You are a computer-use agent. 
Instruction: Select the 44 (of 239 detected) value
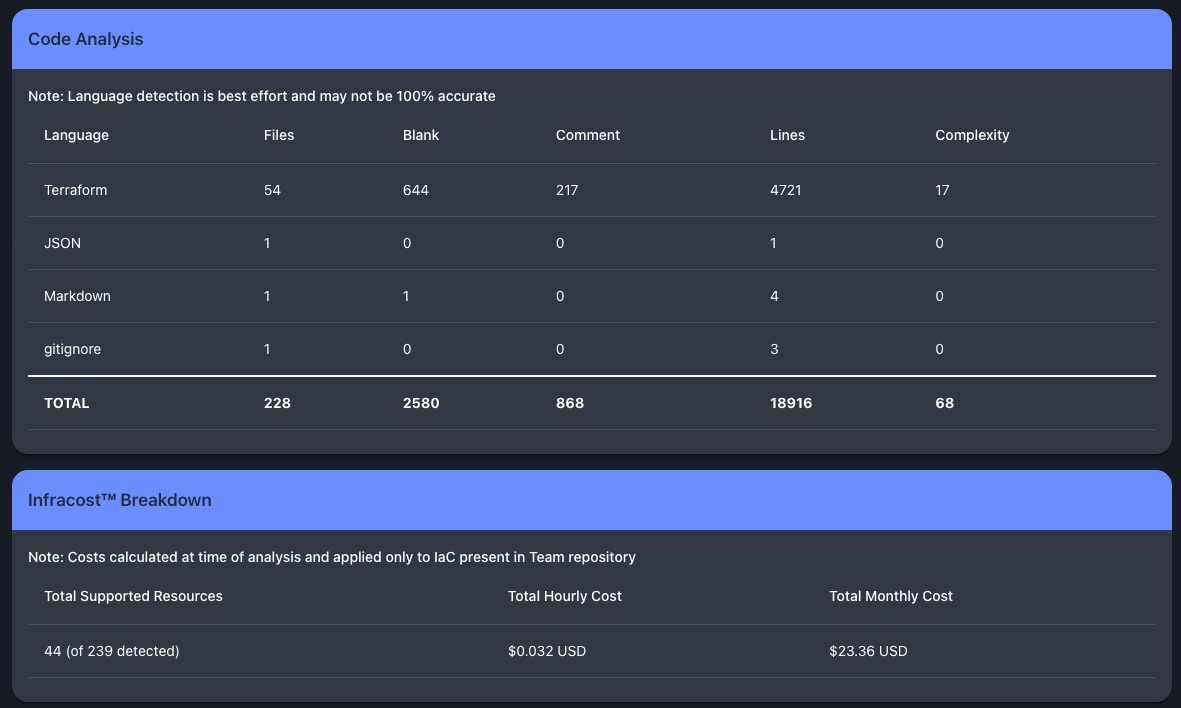(112, 651)
